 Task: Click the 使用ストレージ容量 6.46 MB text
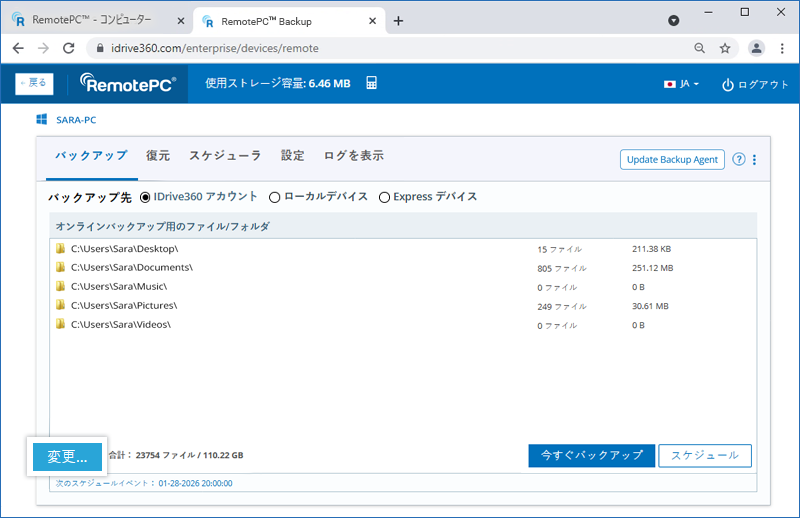click(278, 83)
